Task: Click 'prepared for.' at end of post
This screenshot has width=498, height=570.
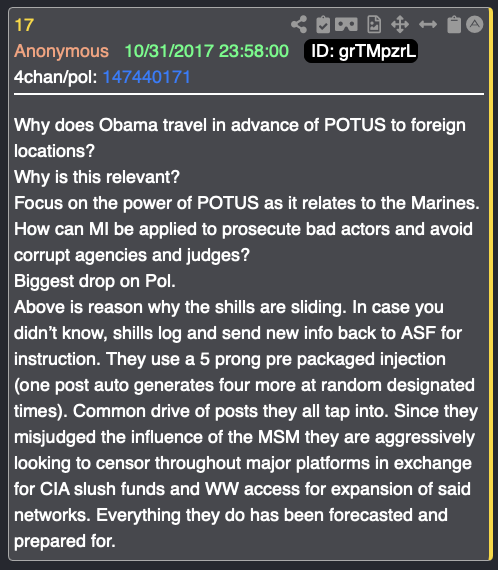Action: [65, 541]
